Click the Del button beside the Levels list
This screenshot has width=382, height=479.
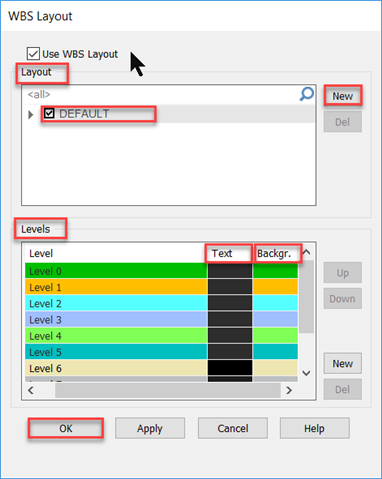[x=343, y=389]
